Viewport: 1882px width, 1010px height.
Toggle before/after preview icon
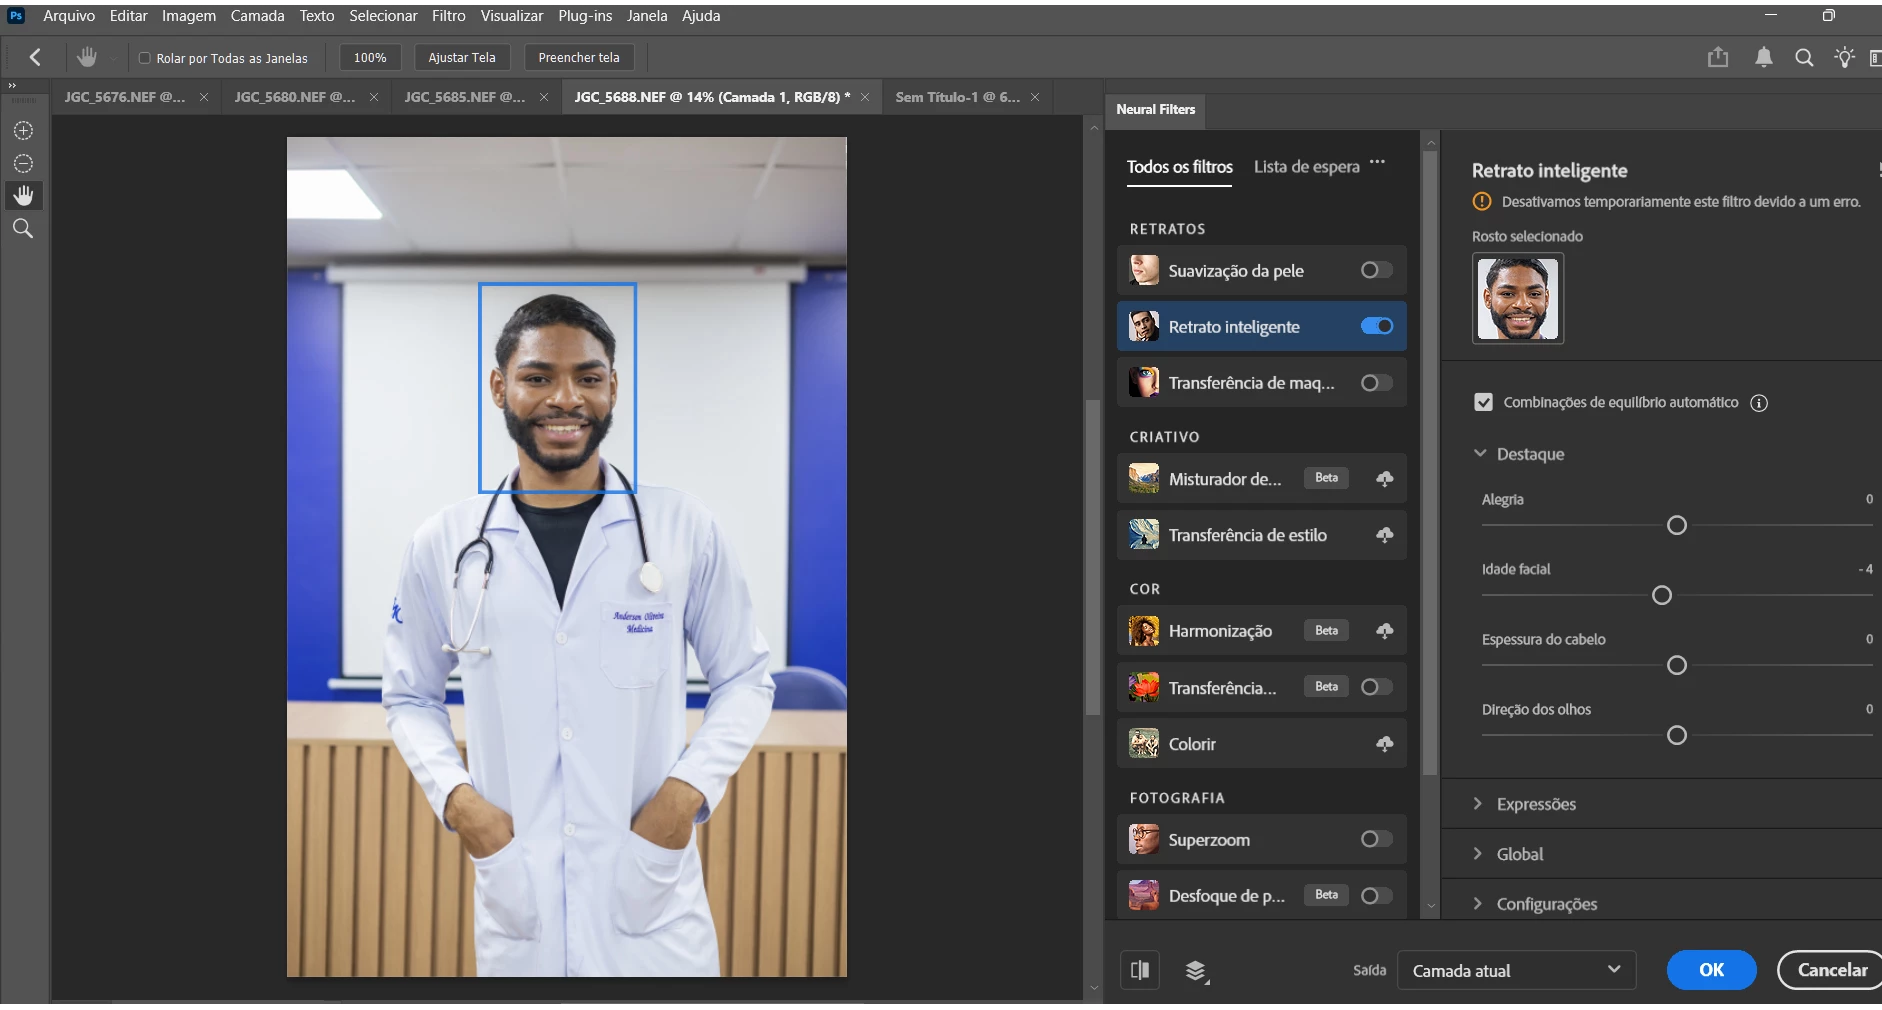coord(1140,970)
